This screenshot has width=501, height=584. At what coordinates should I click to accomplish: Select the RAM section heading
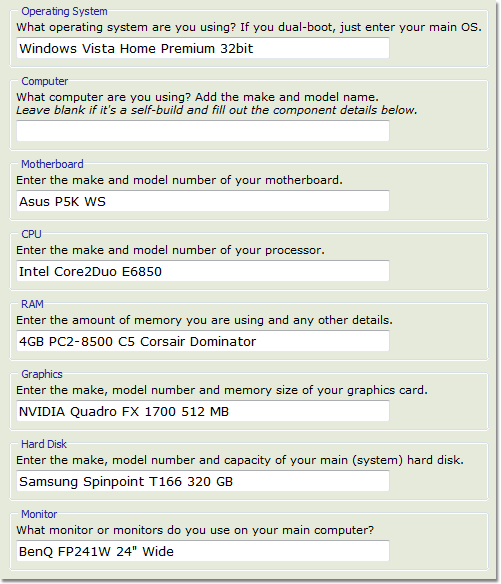pyautogui.click(x=32, y=304)
